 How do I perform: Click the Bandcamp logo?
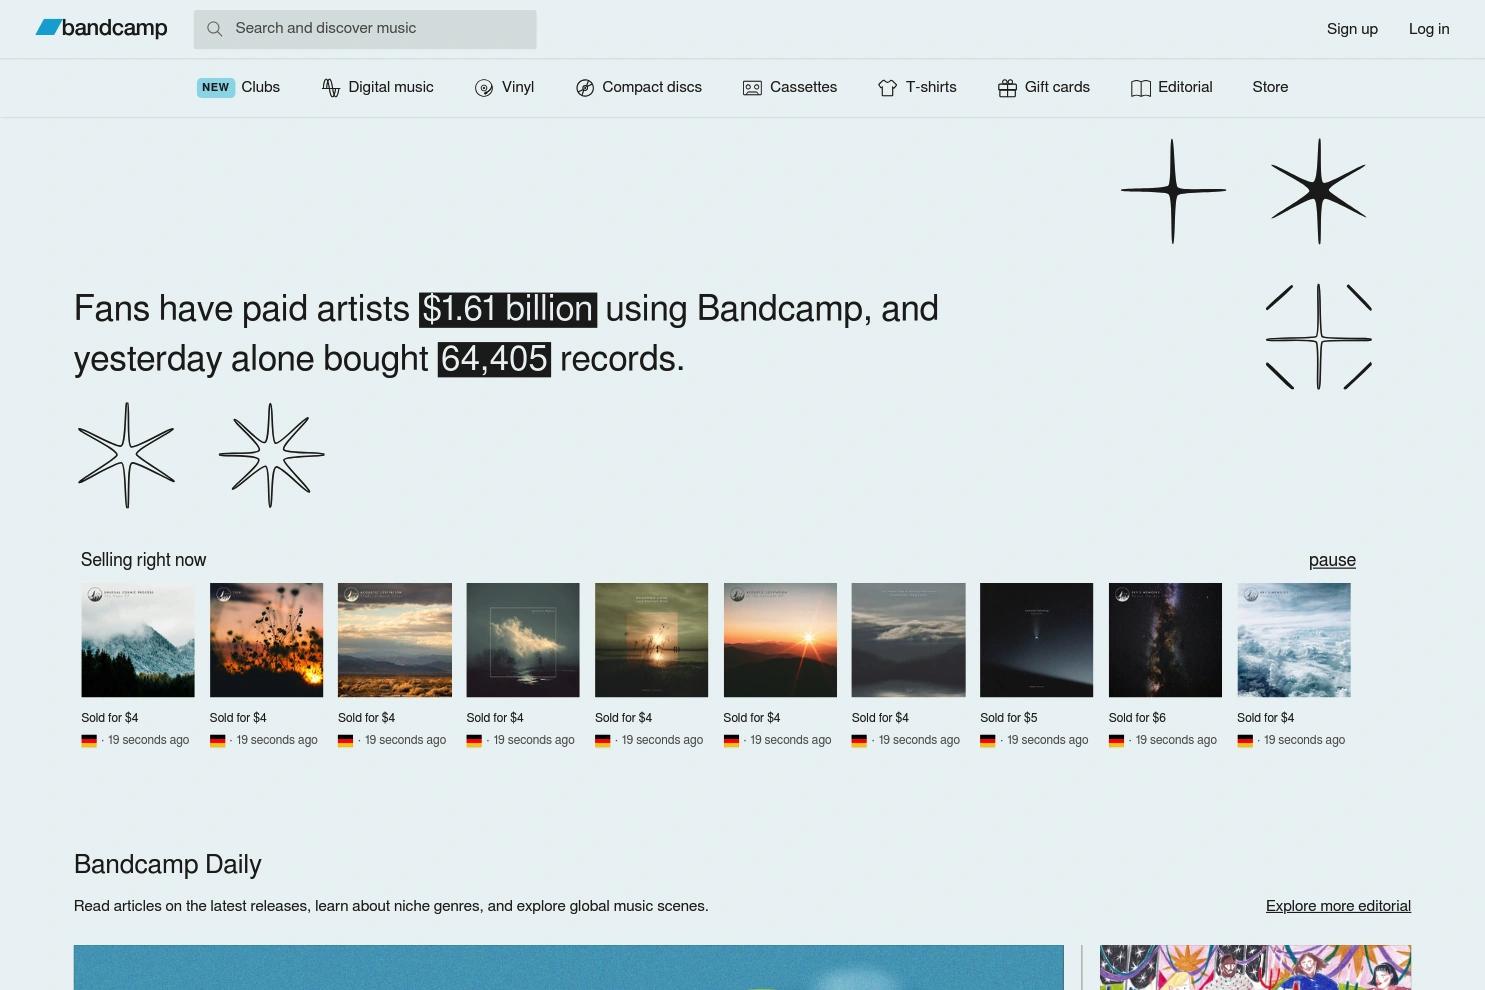pos(102,28)
